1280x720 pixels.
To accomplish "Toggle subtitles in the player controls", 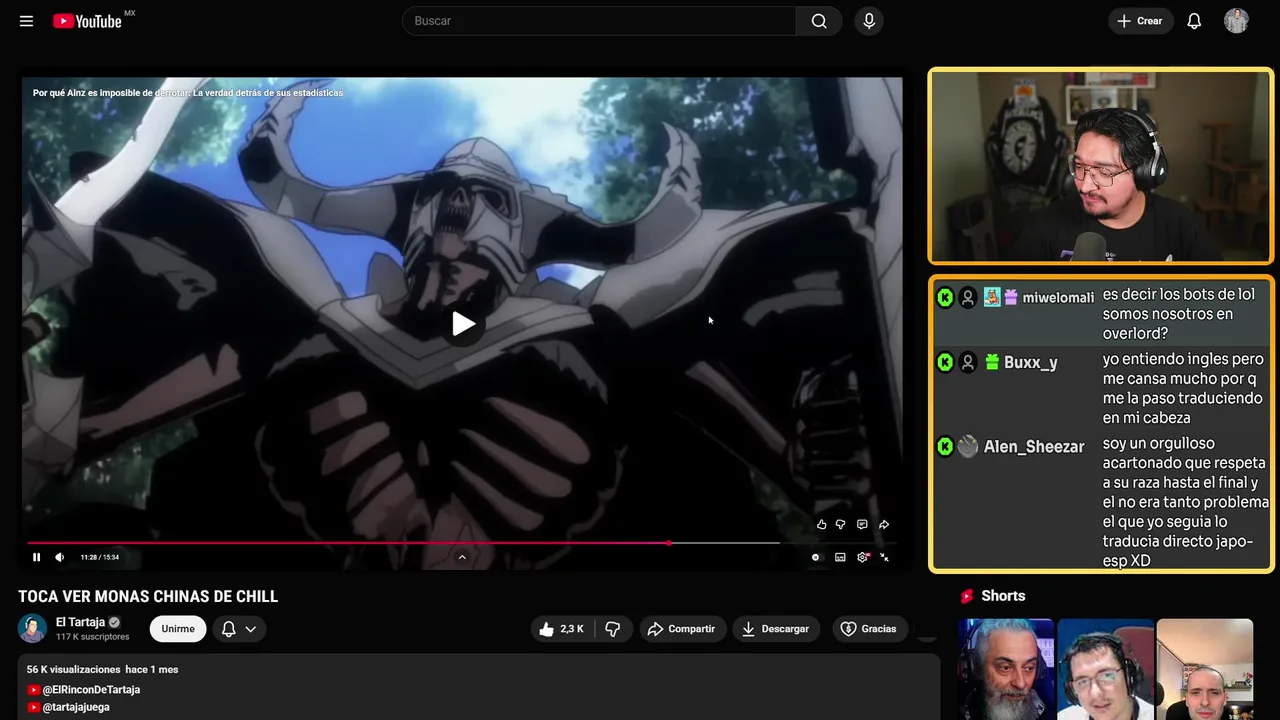I will click(x=840, y=557).
